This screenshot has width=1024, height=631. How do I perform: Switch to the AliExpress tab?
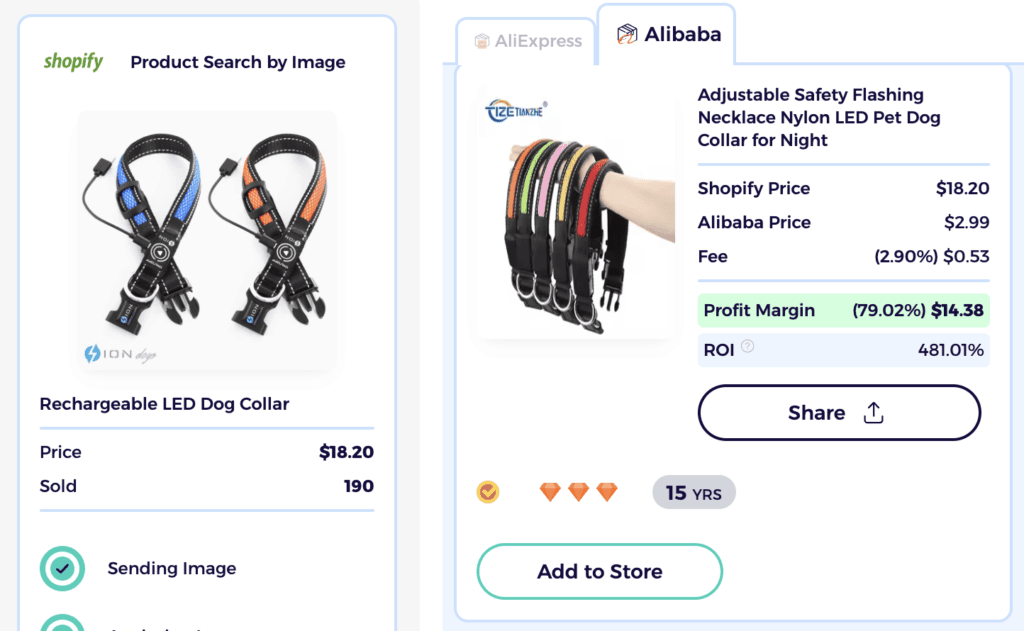525,41
